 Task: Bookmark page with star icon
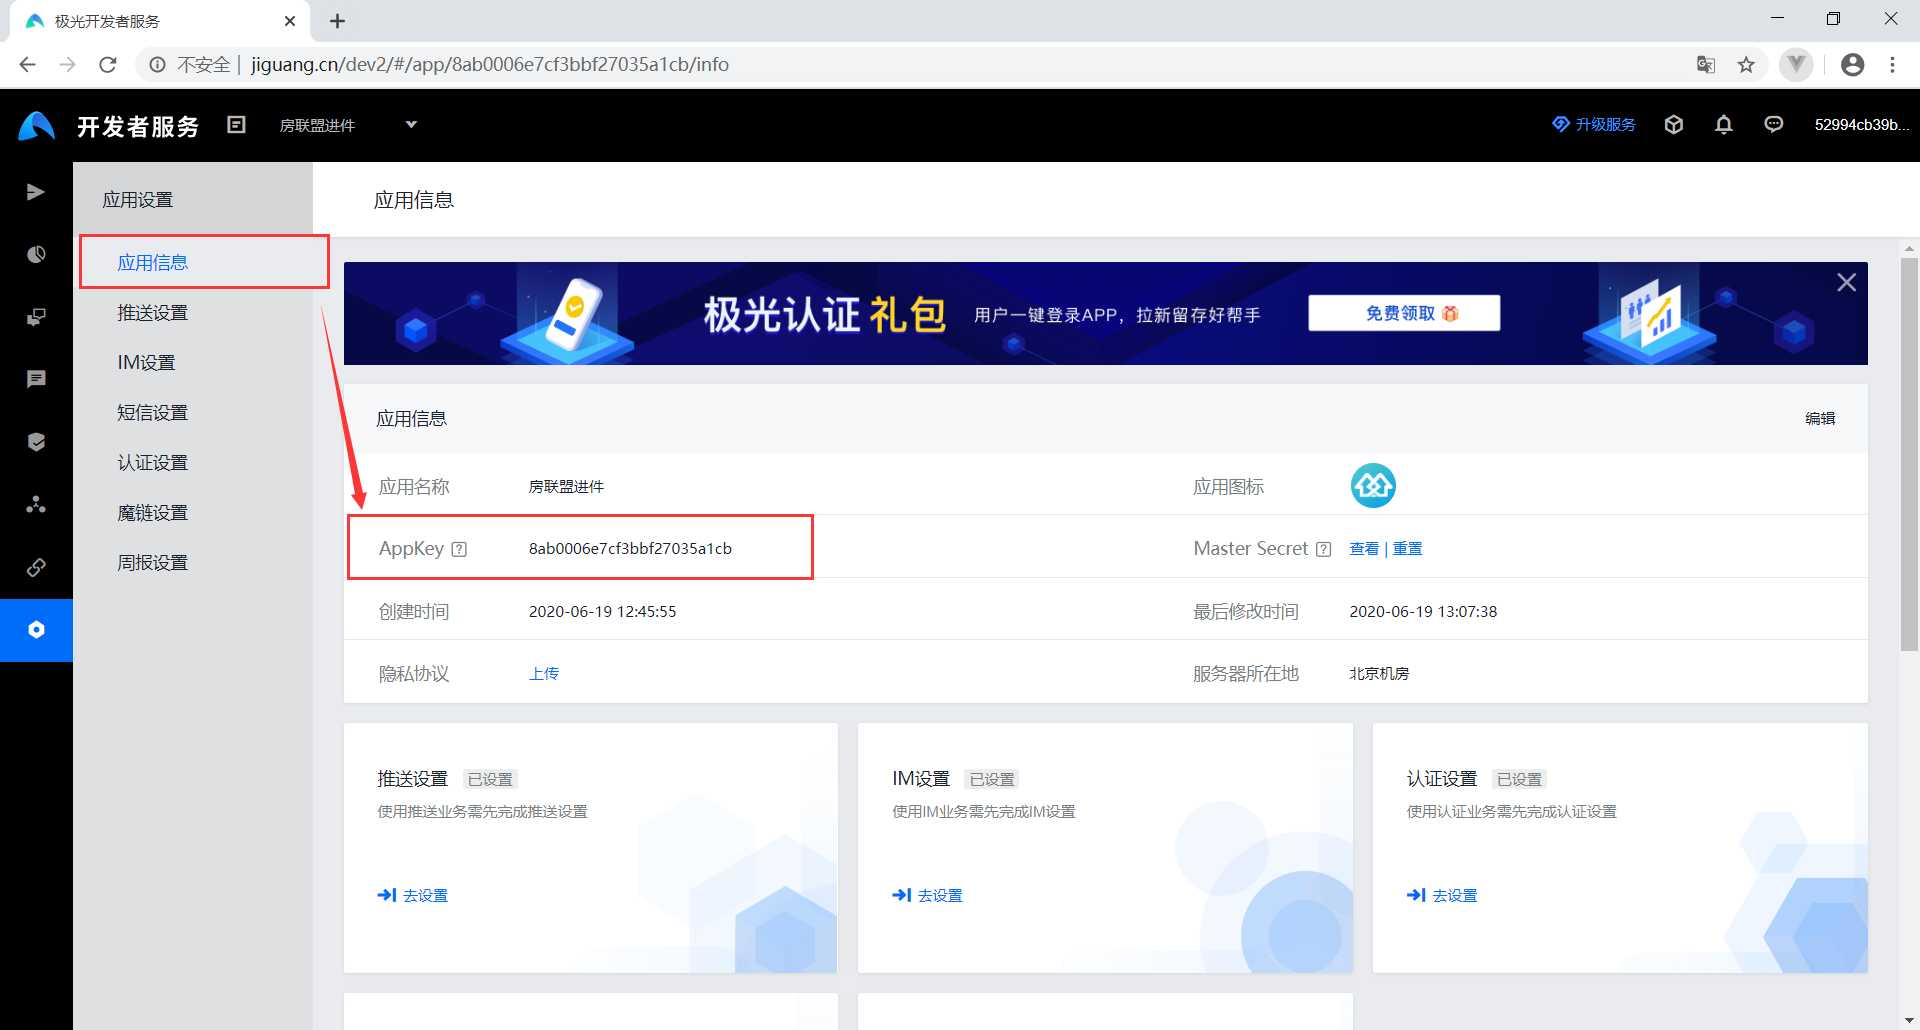tap(1746, 65)
